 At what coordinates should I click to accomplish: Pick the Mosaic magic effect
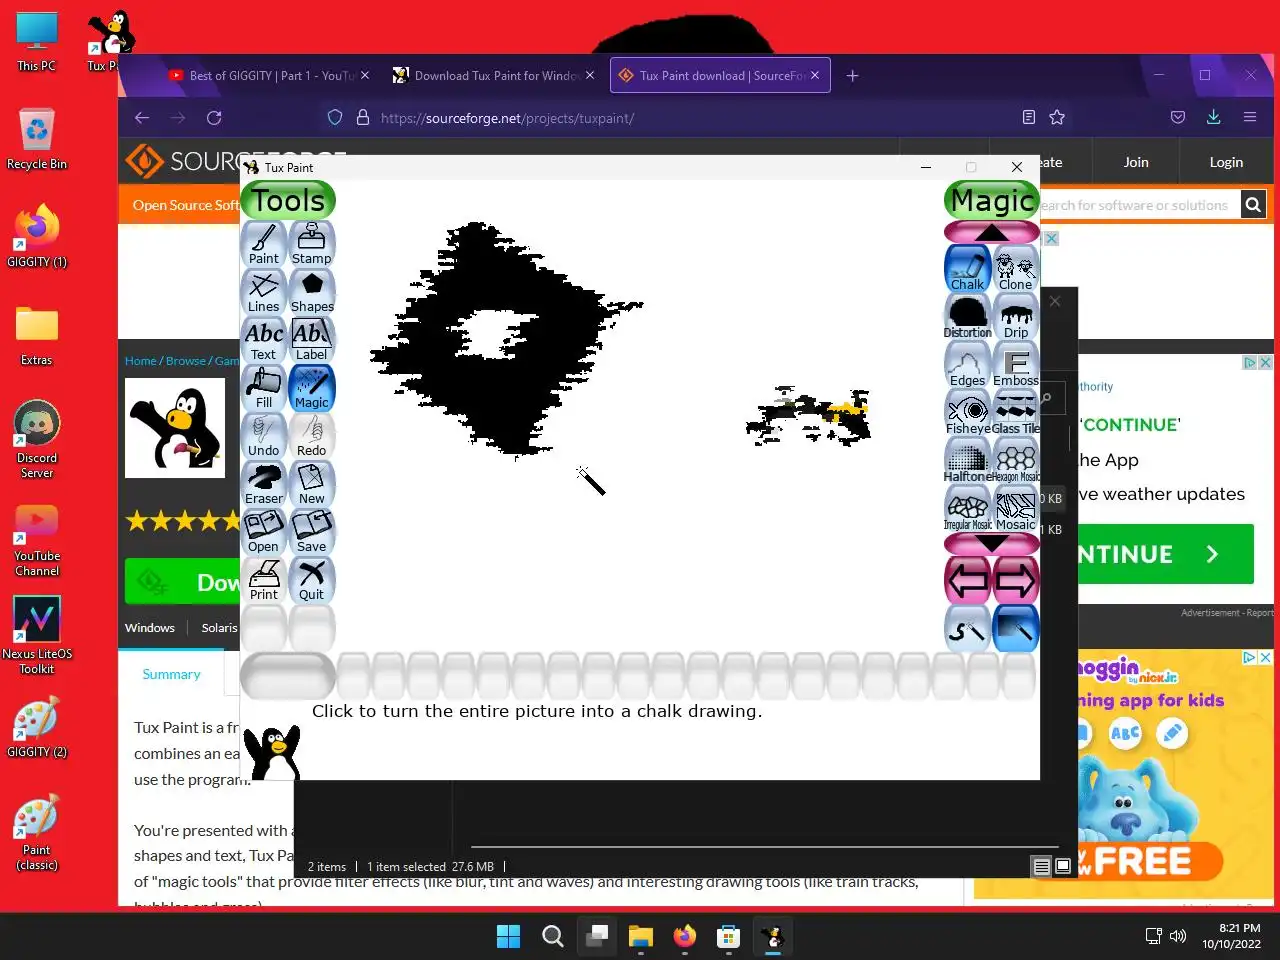point(1016,509)
